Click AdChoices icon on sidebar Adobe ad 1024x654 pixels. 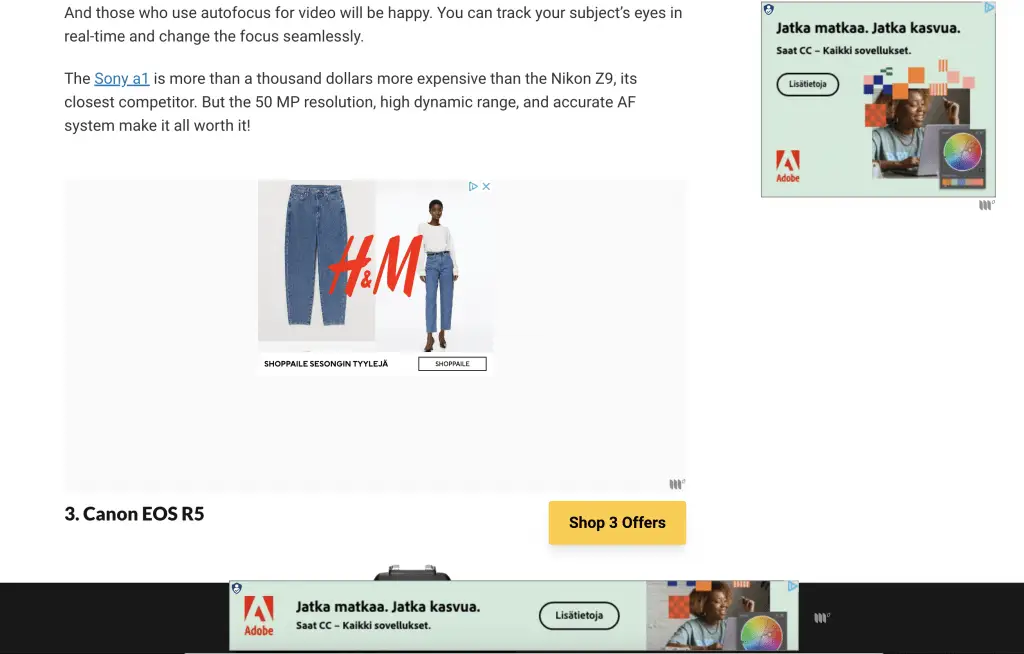pyautogui.click(x=989, y=8)
